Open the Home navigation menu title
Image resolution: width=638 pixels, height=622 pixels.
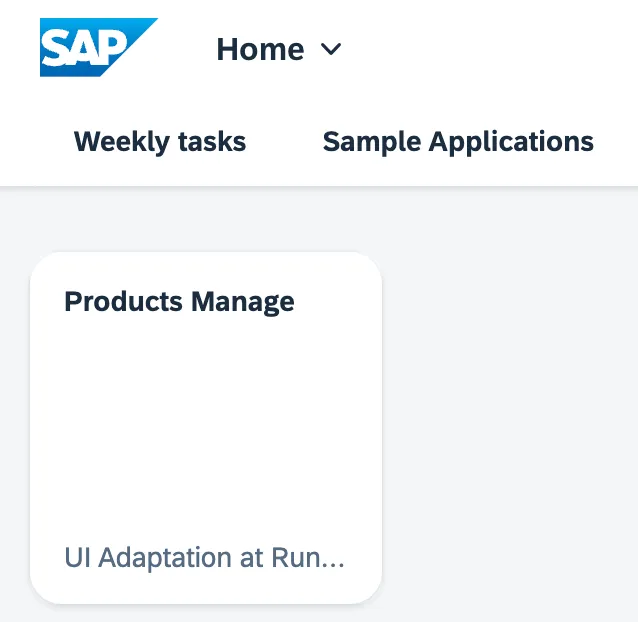click(279, 49)
